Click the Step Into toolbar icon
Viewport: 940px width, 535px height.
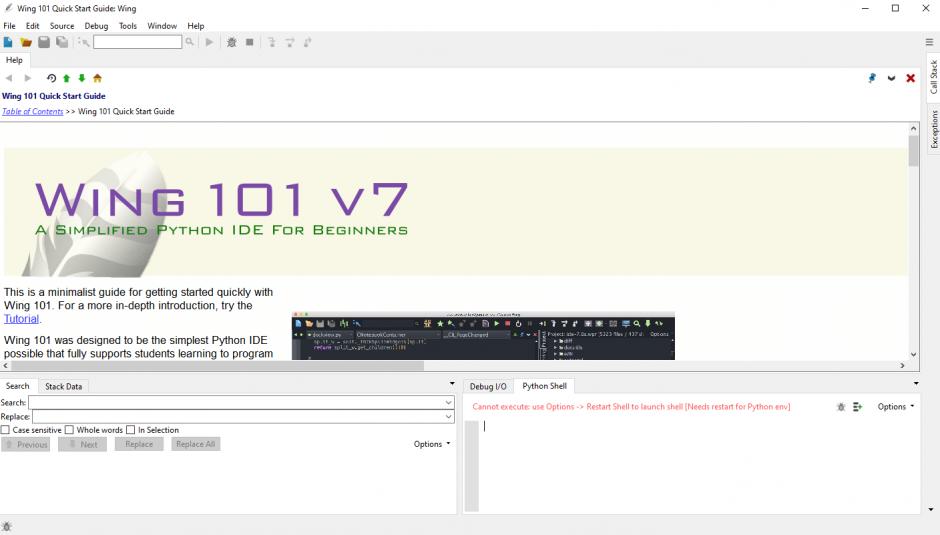point(272,42)
